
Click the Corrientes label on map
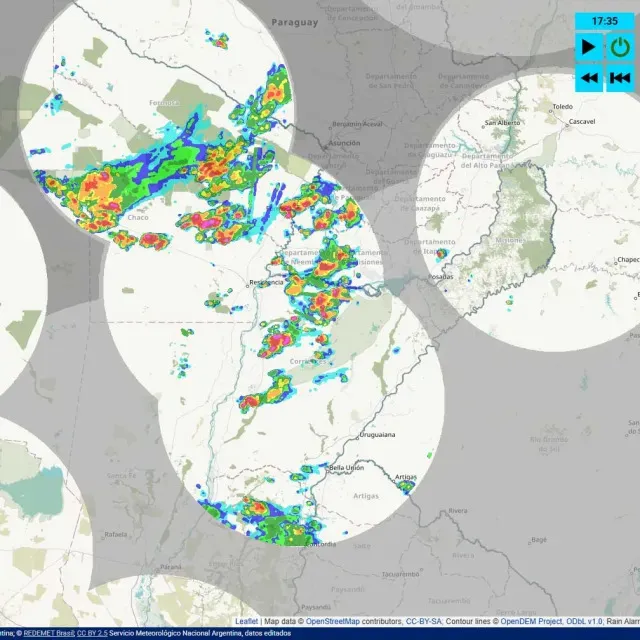[308, 361]
